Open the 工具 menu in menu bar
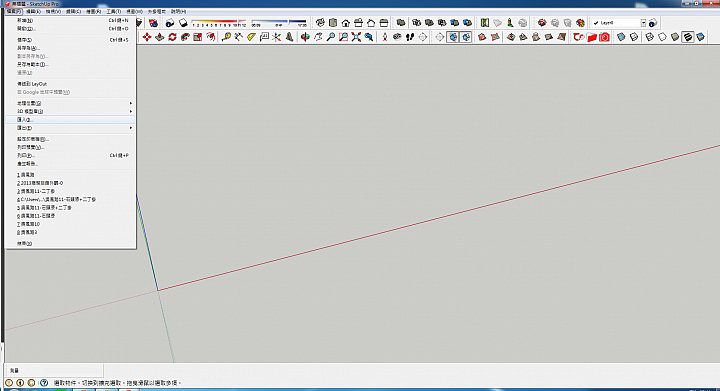 pos(114,11)
